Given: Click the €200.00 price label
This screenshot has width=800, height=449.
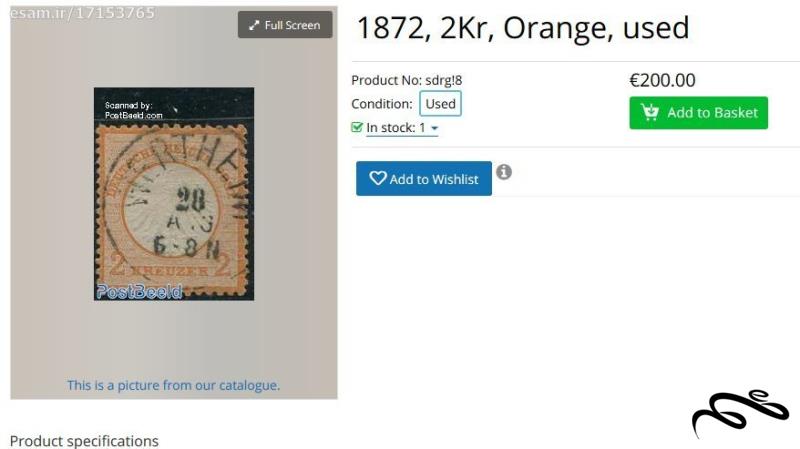Looking at the screenshot, I should coord(662,80).
